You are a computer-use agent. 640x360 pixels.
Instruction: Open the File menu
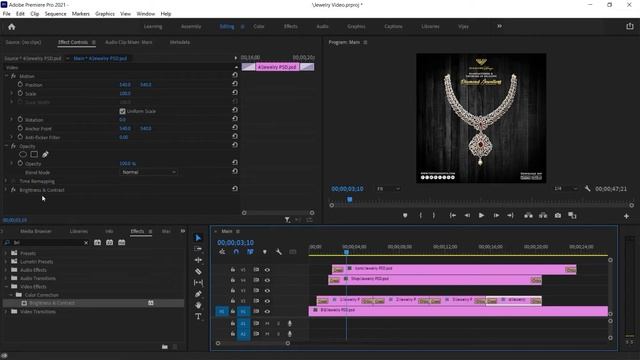click(7, 13)
